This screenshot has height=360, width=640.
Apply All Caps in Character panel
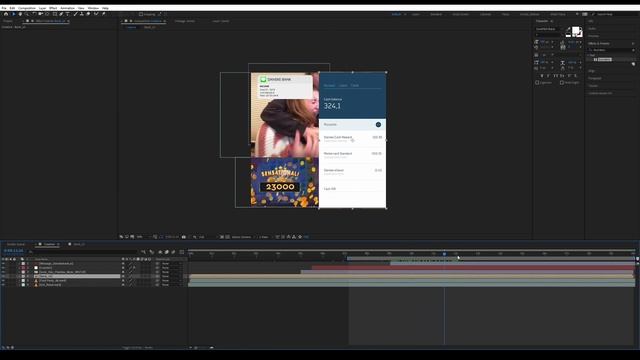click(x=556, y=76)
